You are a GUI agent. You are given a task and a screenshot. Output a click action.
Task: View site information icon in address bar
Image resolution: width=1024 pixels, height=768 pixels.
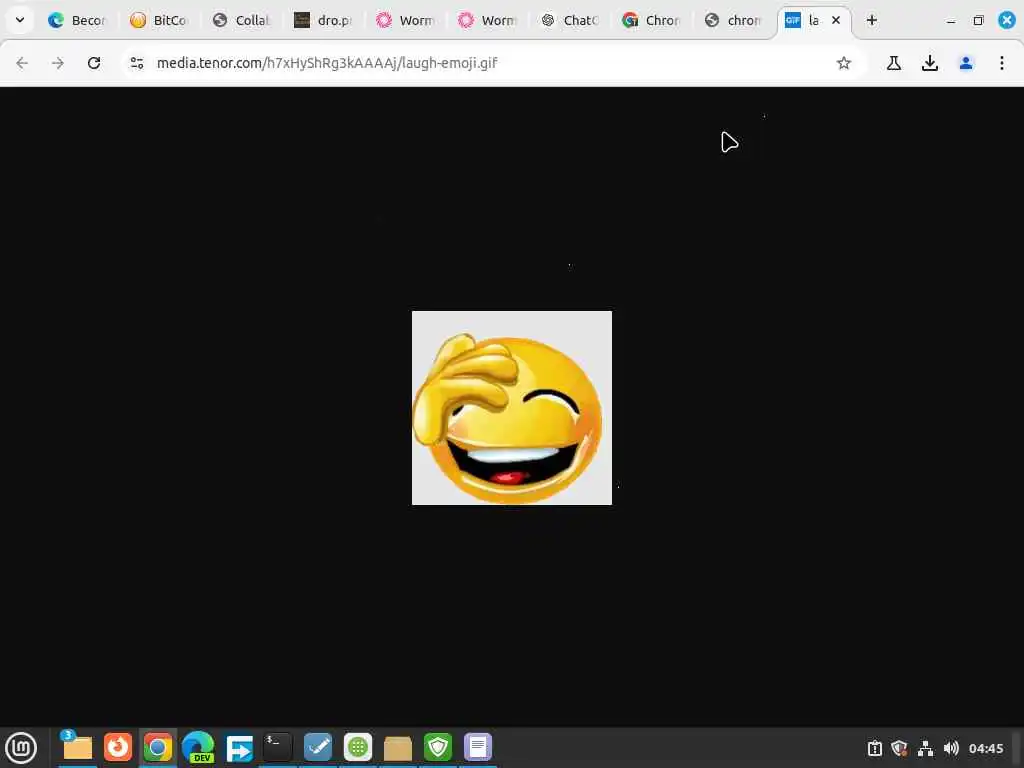(136, 63)
